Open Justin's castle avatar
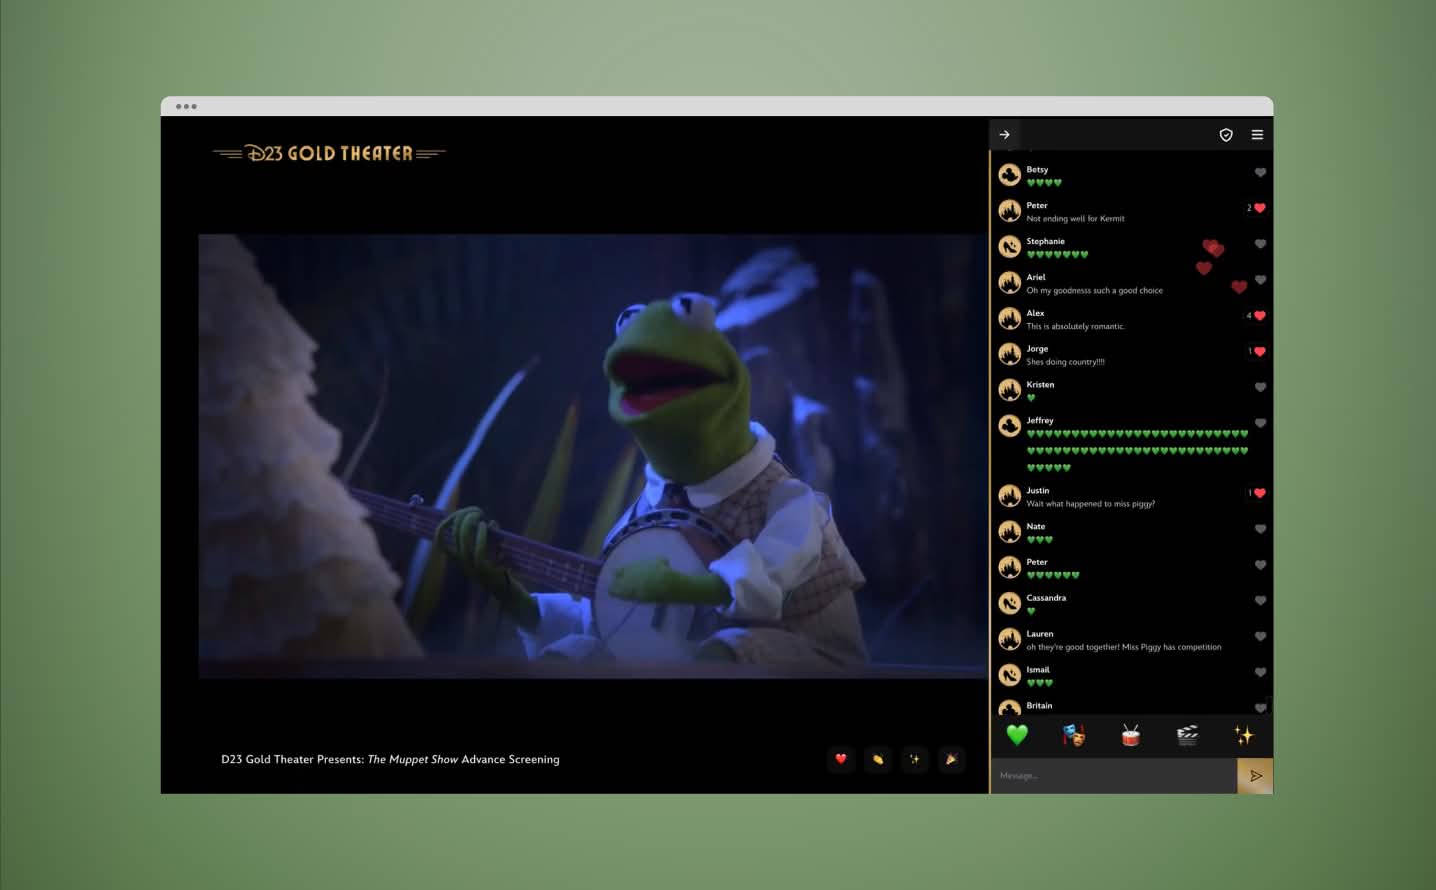This screenshot has width=1436, height=890. coord(1010,496)
